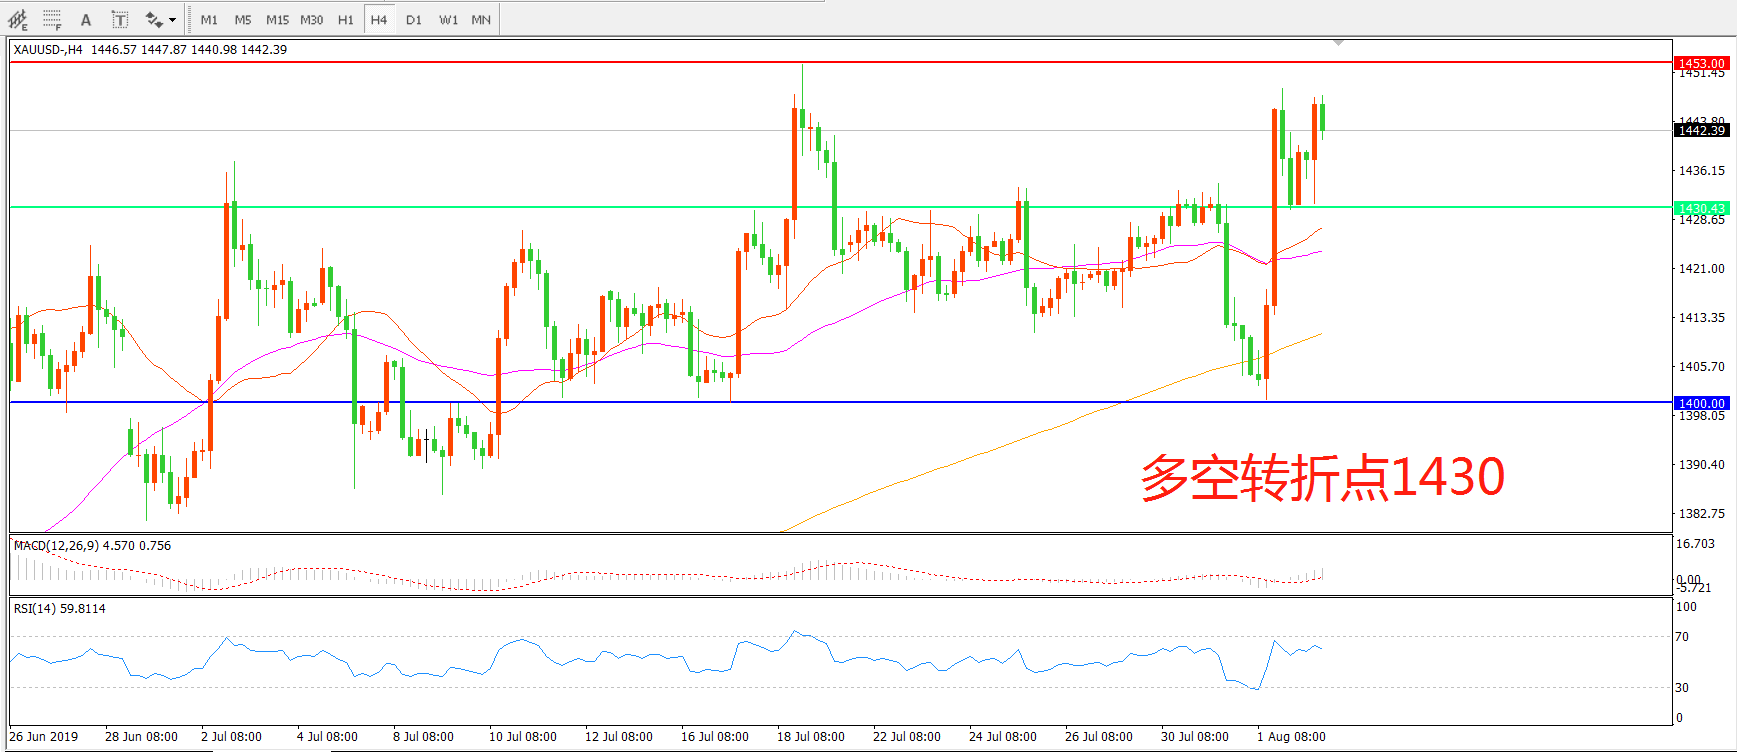1737x752 pixels.
Task: Switch chart to M15 timeframe
Action: pos(277,20)
